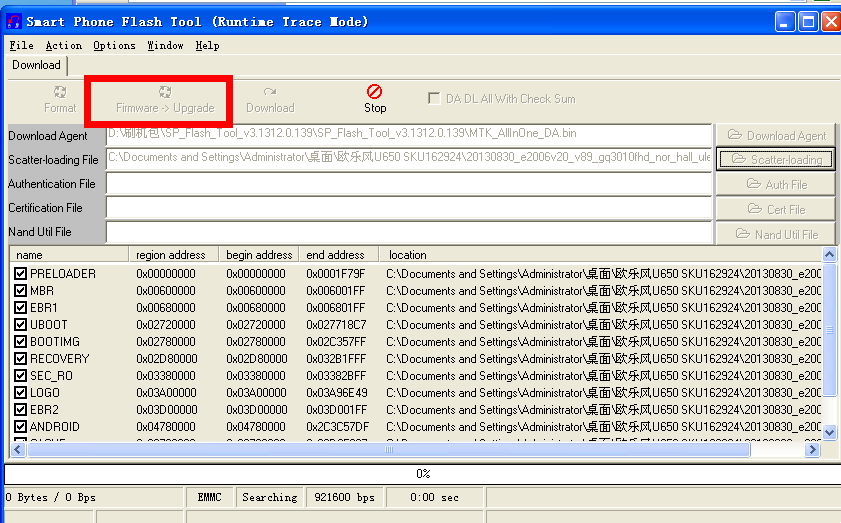Browse with the Download Agent button
The height and width of the screenshot is (523, 841).
tap(776, 135)
